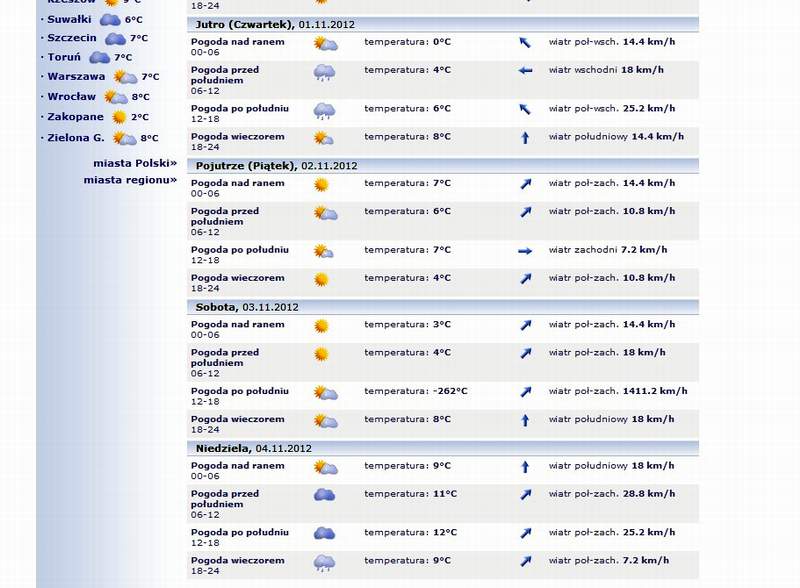Image resolution: width=800 pixels, height=588 pixels.
Task: Click the sun icon beside Zakopane
Action: point(119,117)
